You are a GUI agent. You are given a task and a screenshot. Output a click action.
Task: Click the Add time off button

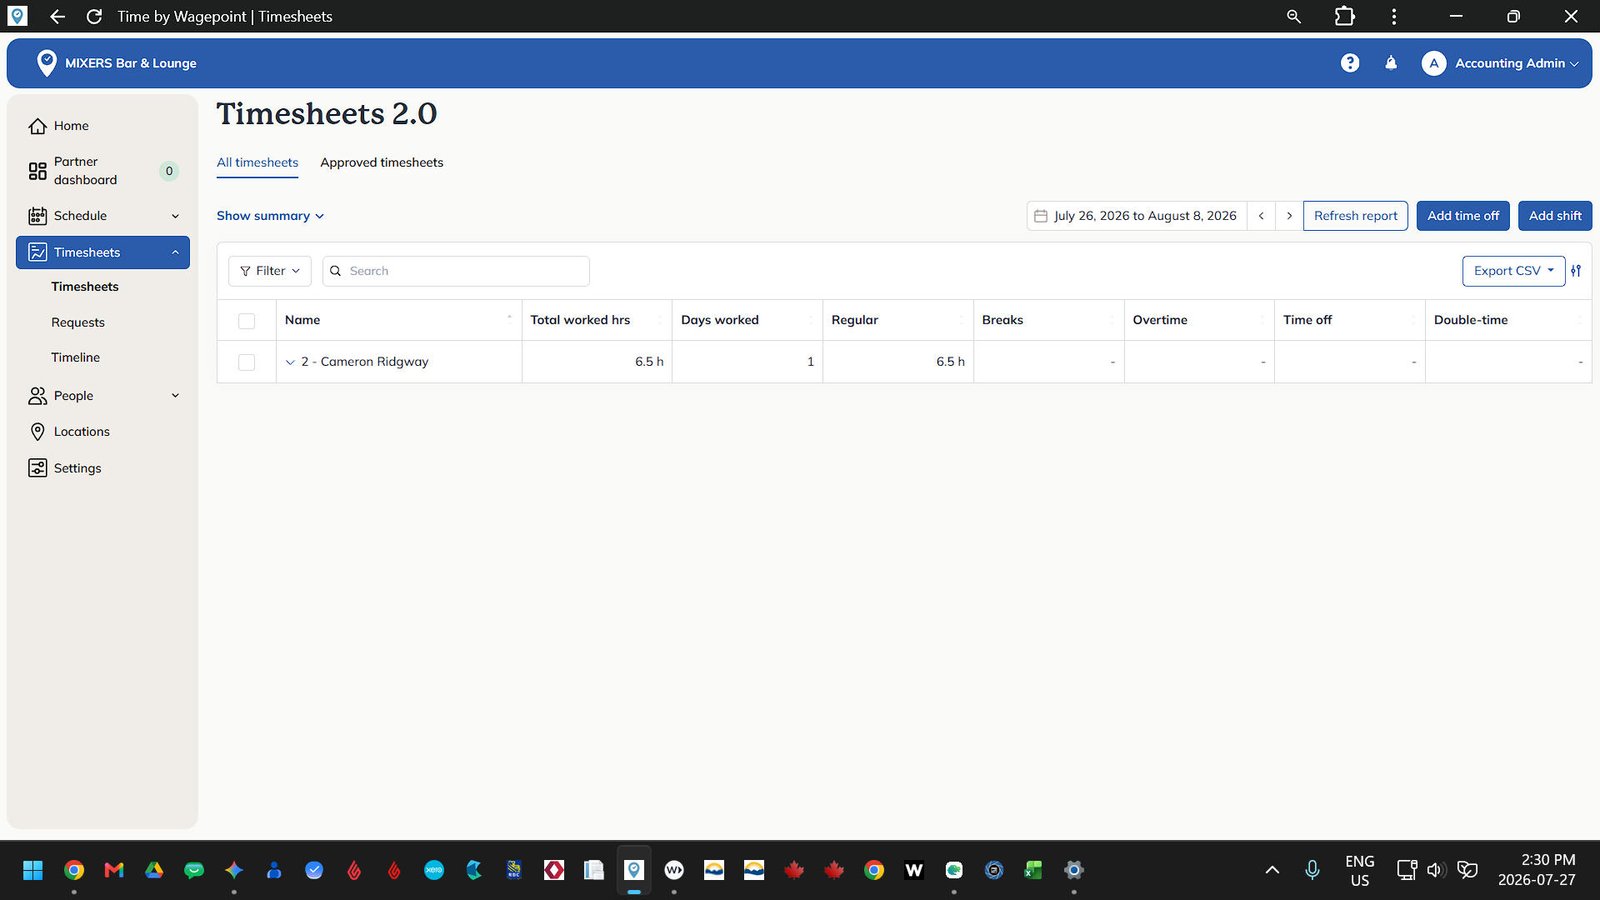(1463, 216)
